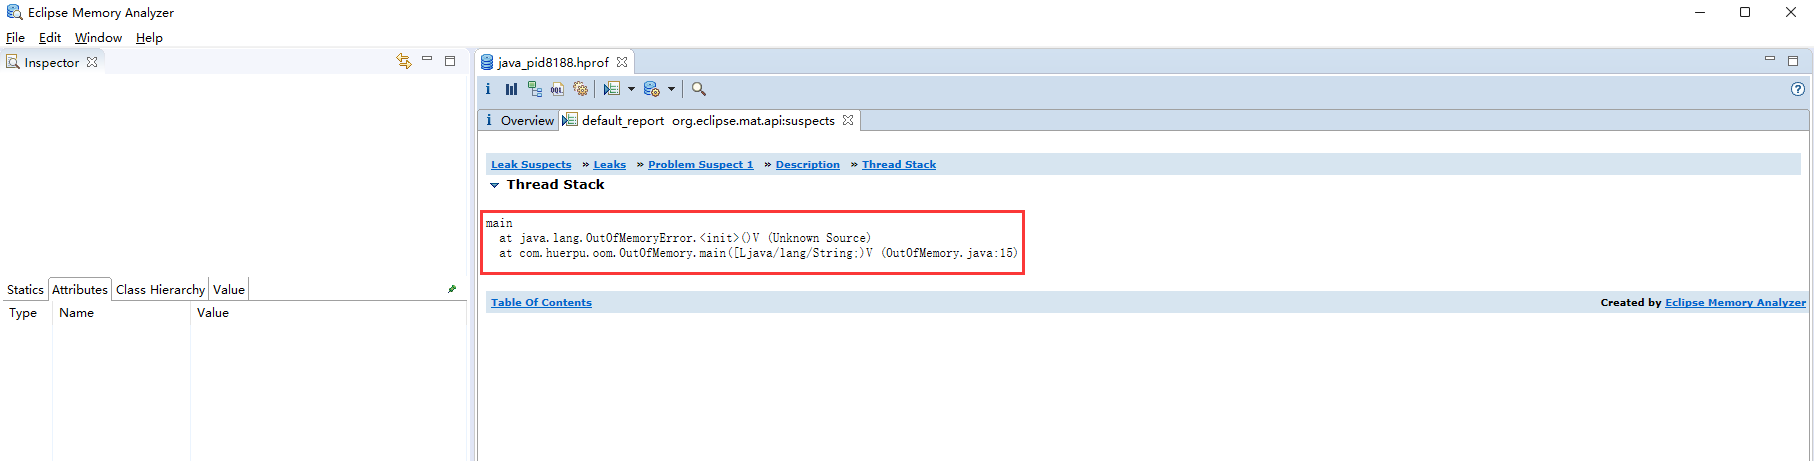
Task: Open the OQL query editor
Action: (x=557, y=89)
